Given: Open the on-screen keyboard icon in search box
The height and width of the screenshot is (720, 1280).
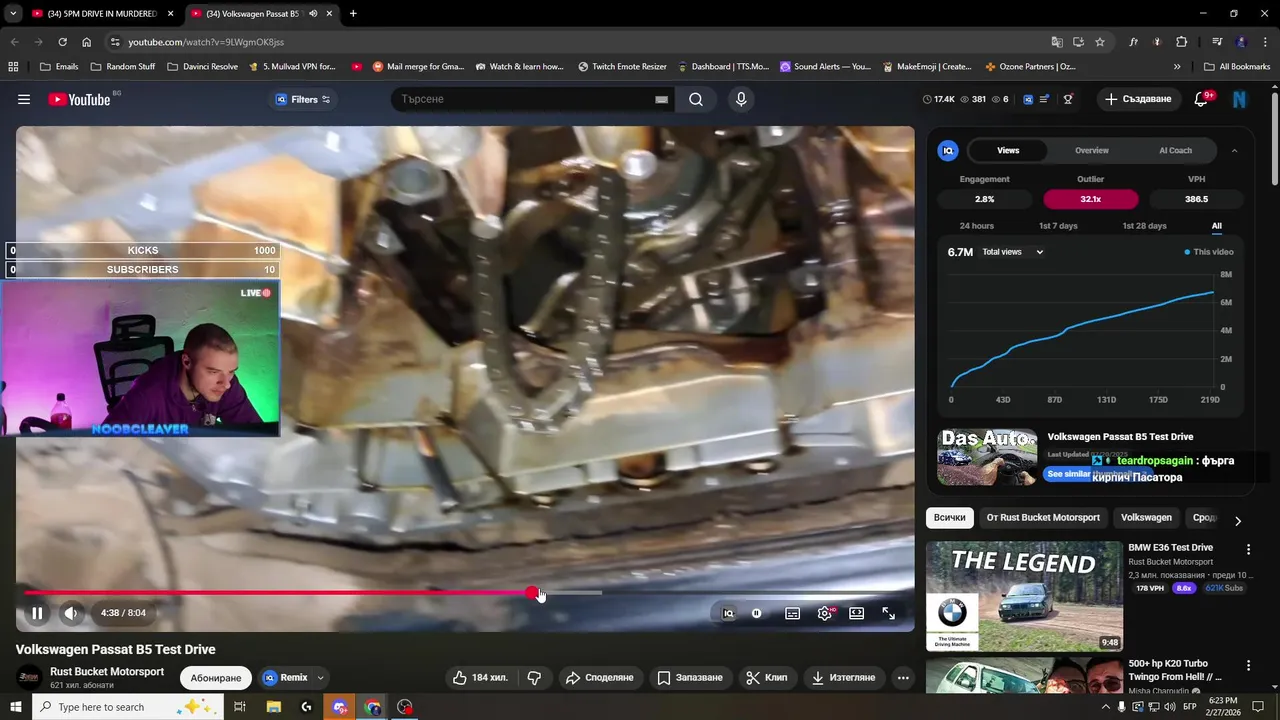Looking at the screenshot, I should [661, 99].
